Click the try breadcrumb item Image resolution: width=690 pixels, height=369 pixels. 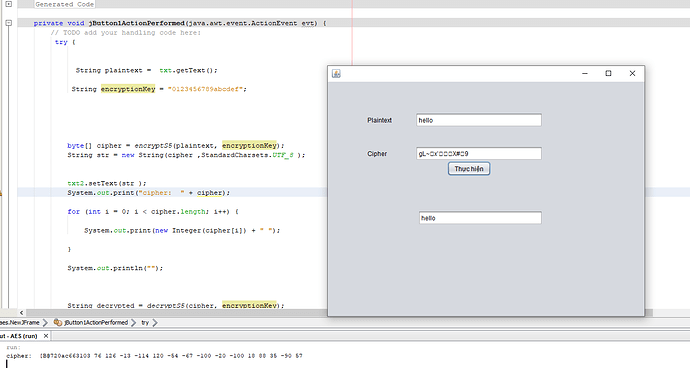[145, 323]
